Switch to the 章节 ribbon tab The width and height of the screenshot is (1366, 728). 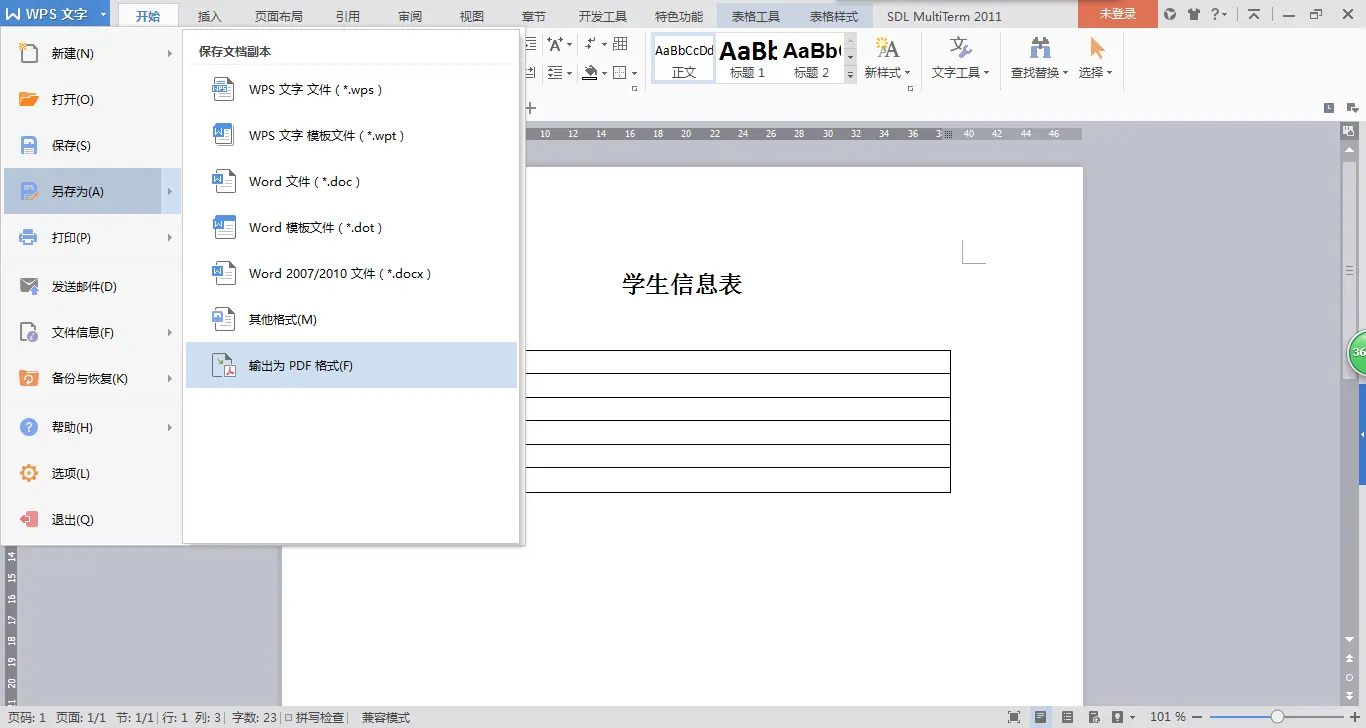point(534,16)
